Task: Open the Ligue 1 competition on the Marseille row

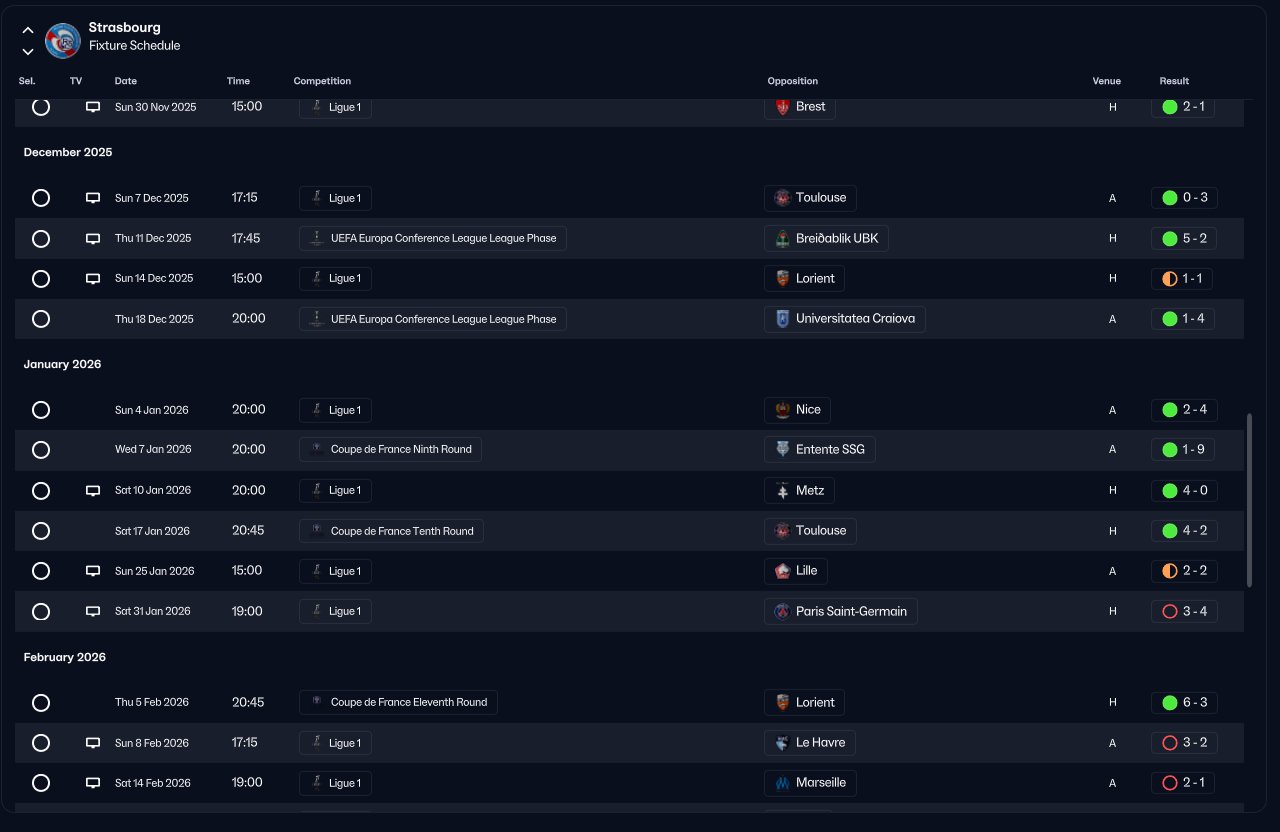Action: coord(335,783)
